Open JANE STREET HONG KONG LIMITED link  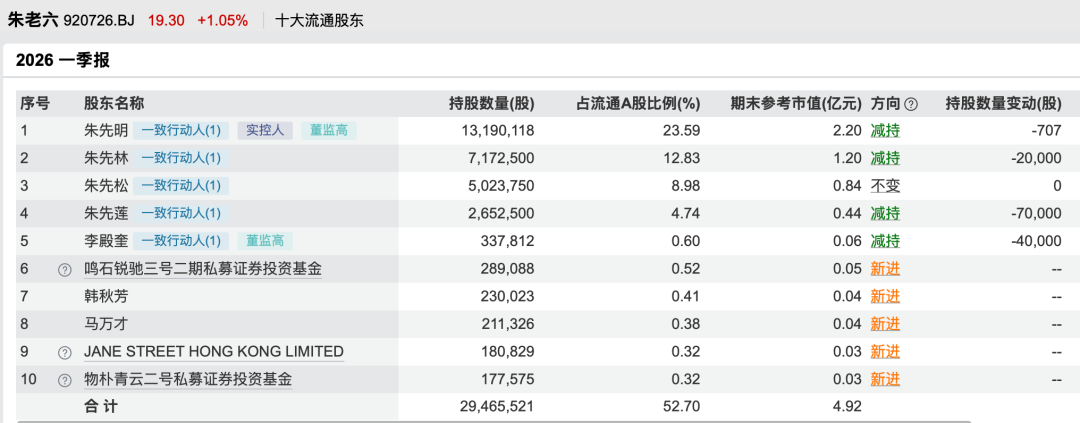point(213,352)
